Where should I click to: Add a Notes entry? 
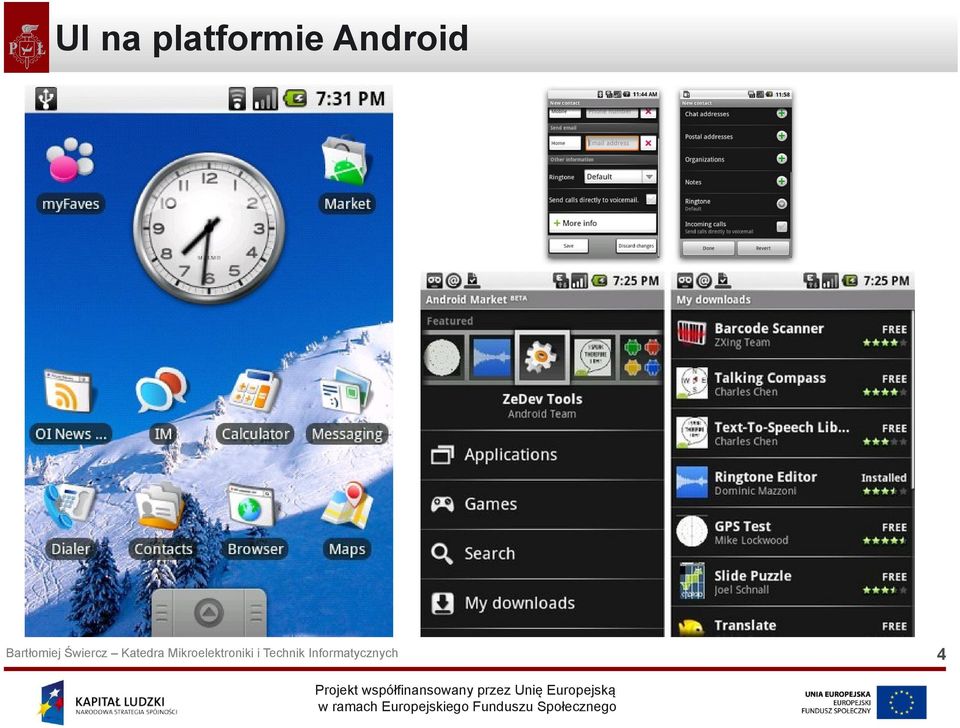(781, 182)
